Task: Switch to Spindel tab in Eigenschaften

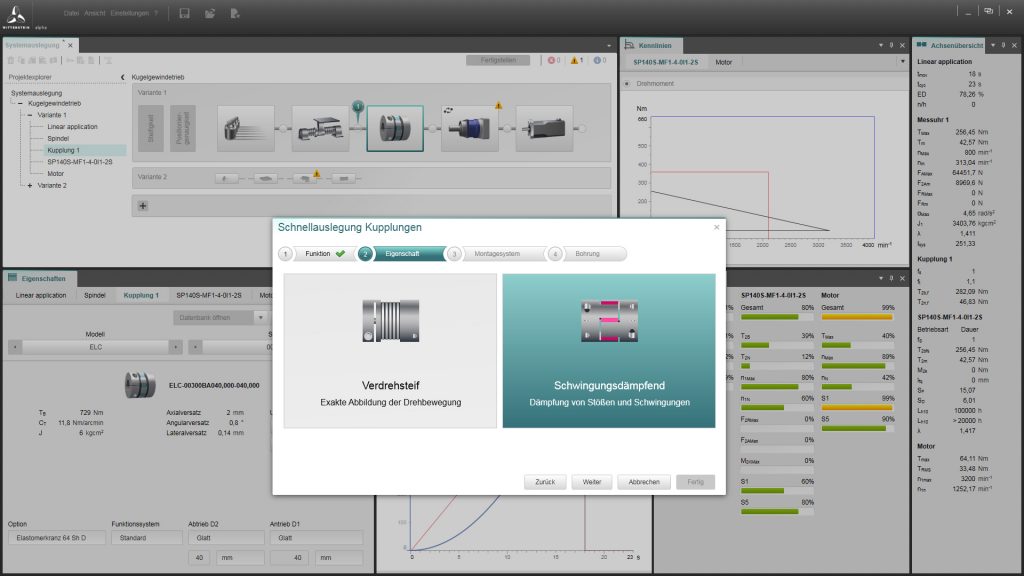Action: click(x=95, y=296)
